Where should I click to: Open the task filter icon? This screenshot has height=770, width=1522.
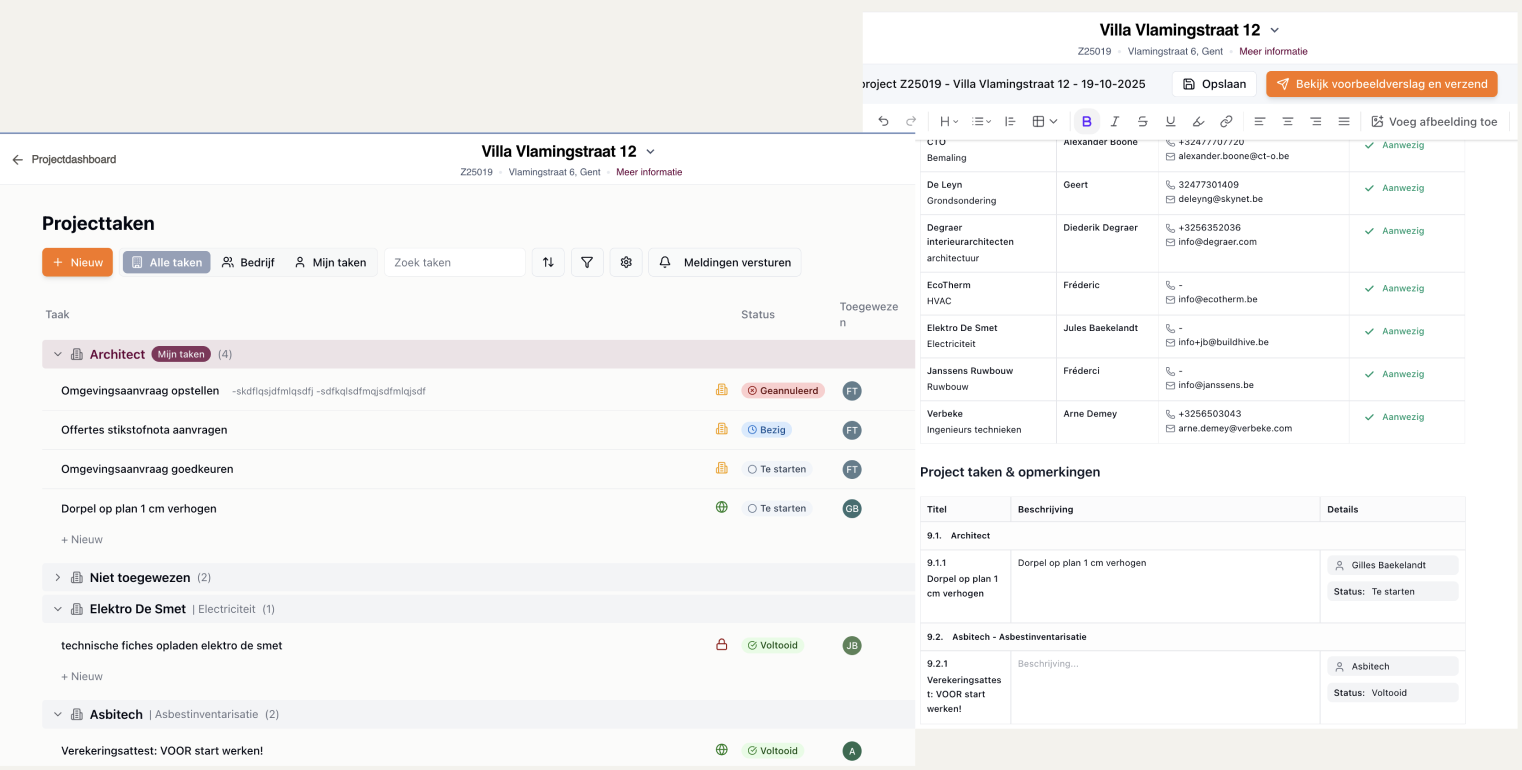(587, 263)
